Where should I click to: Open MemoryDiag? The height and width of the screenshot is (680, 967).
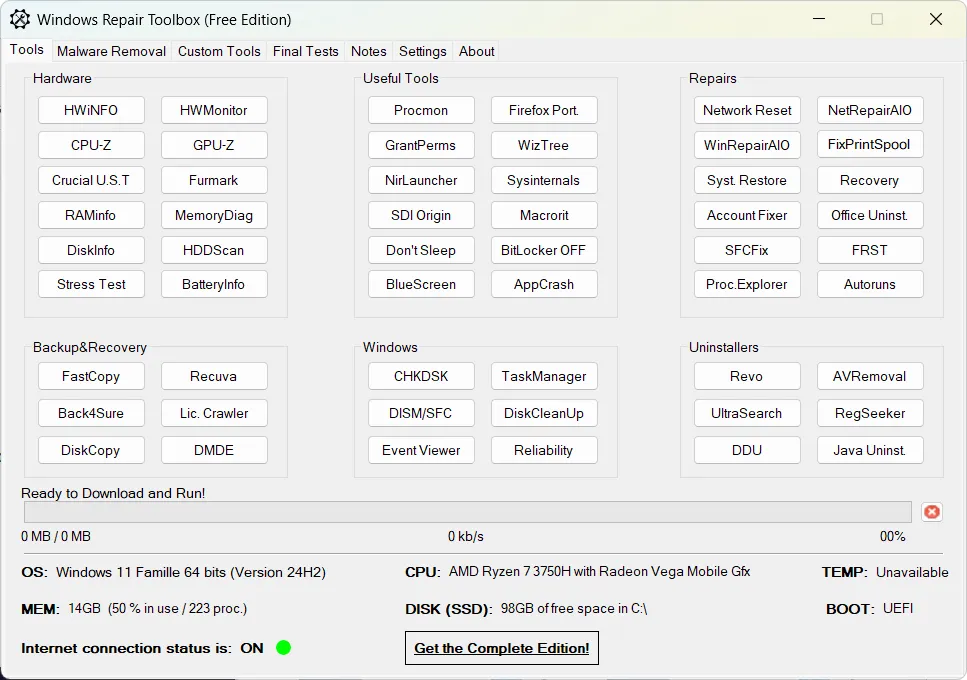coord(214,215)
